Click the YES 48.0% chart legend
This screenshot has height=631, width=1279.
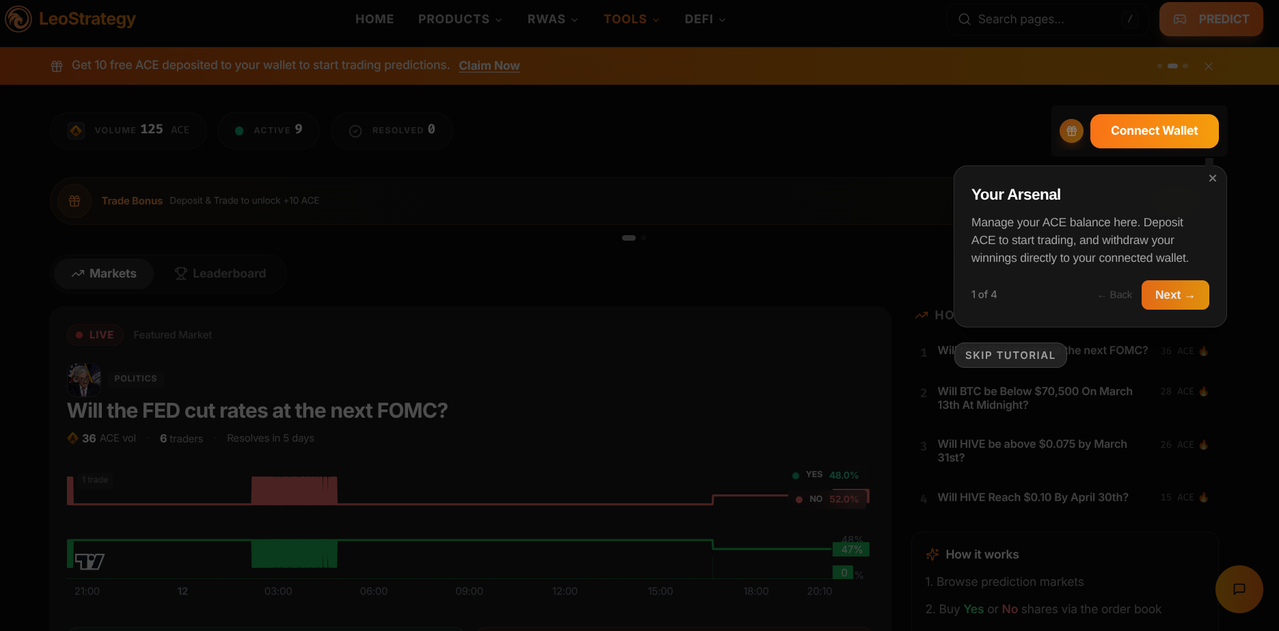(825, 475)
